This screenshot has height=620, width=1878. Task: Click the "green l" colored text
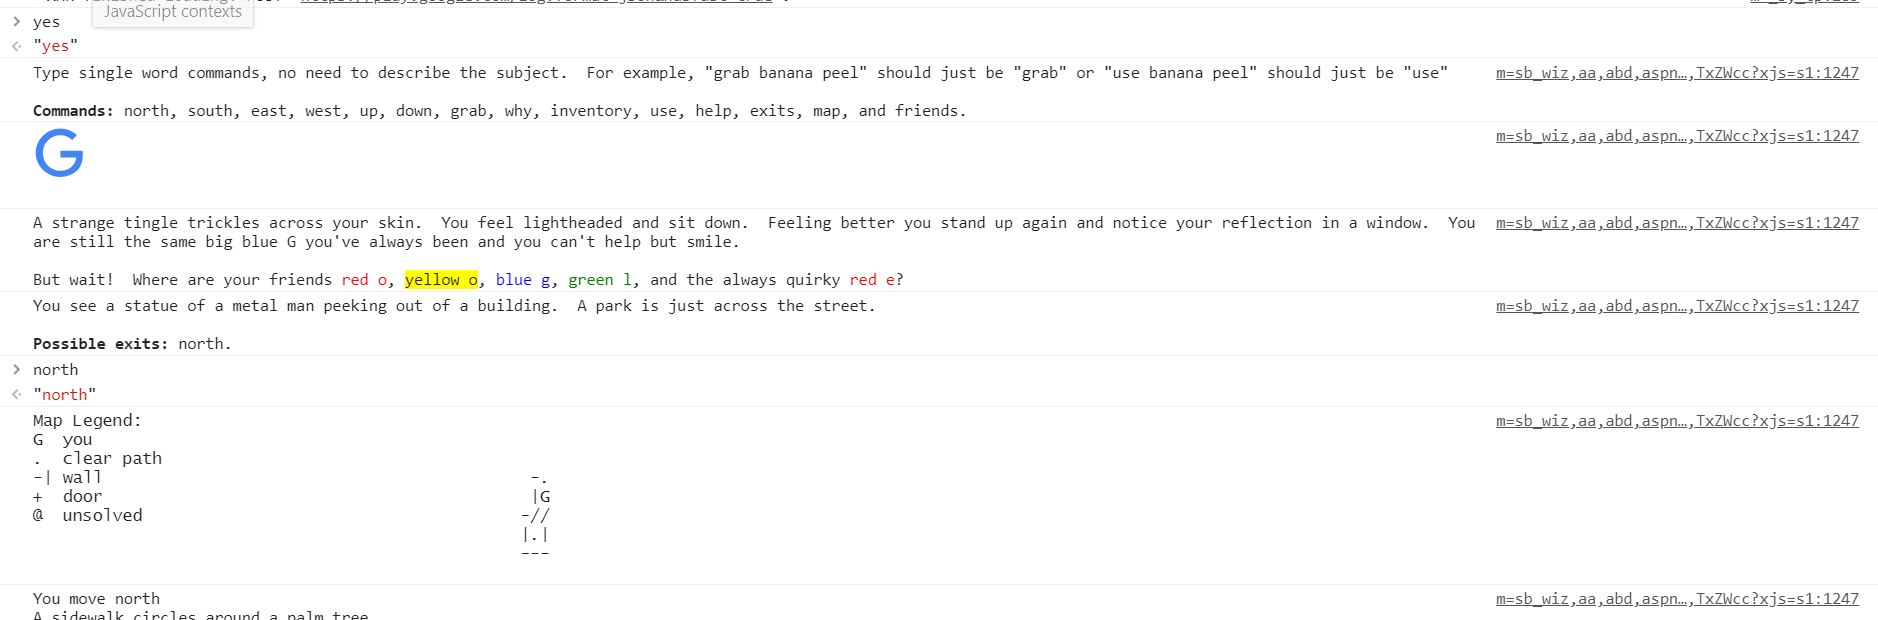click(x=600, y=280)
